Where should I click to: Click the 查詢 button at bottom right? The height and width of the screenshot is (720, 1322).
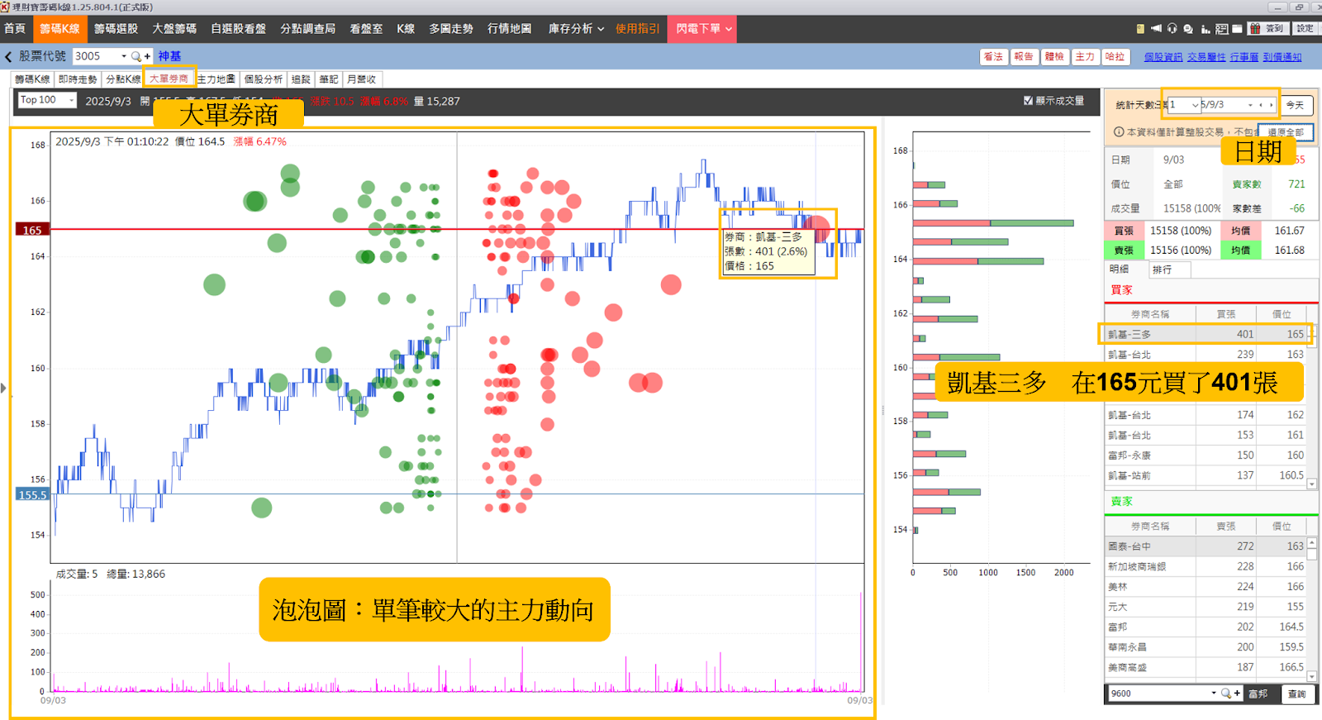click(1296, 693)
